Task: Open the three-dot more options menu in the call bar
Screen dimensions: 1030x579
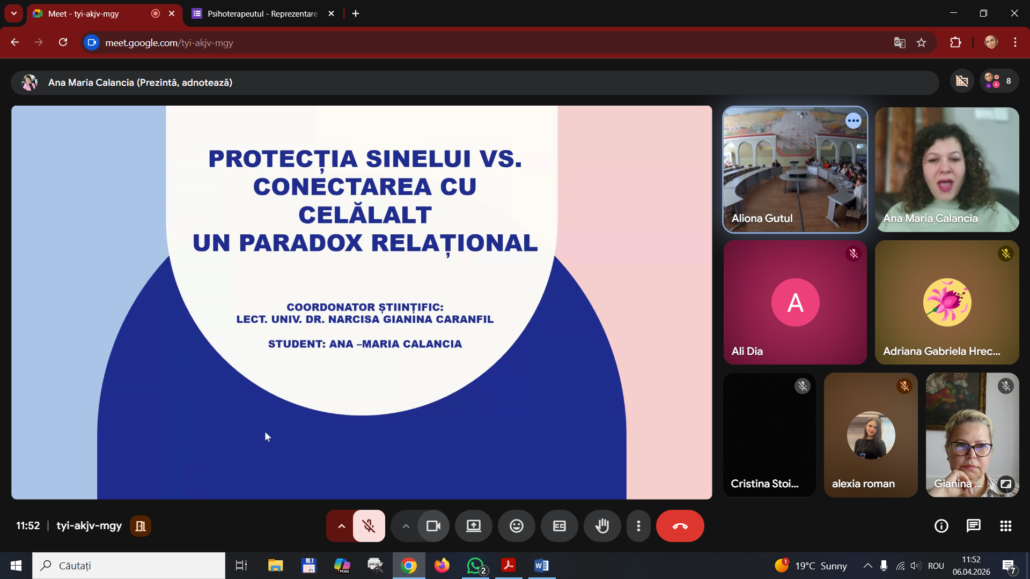Action: (x=638, y=526)
